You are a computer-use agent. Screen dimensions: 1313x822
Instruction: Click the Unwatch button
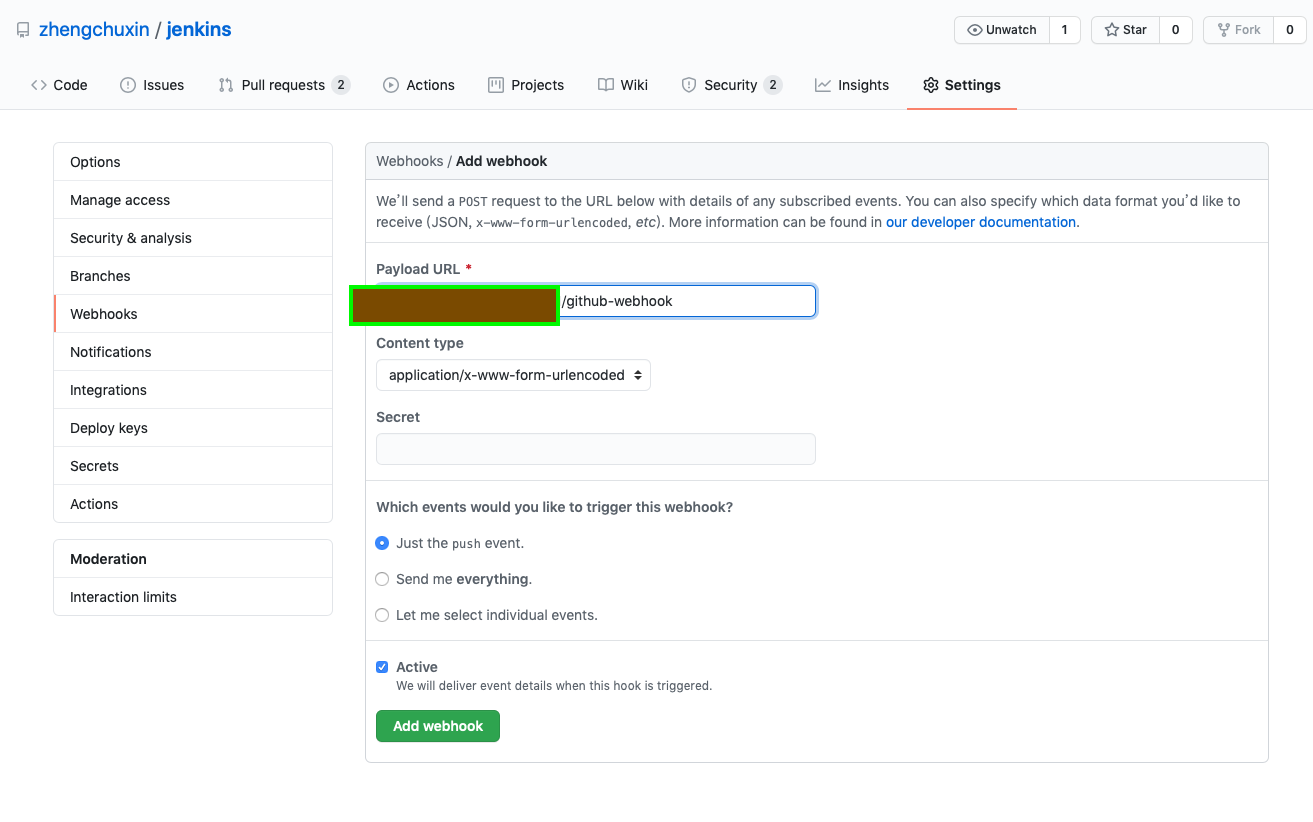(1002, 30)
